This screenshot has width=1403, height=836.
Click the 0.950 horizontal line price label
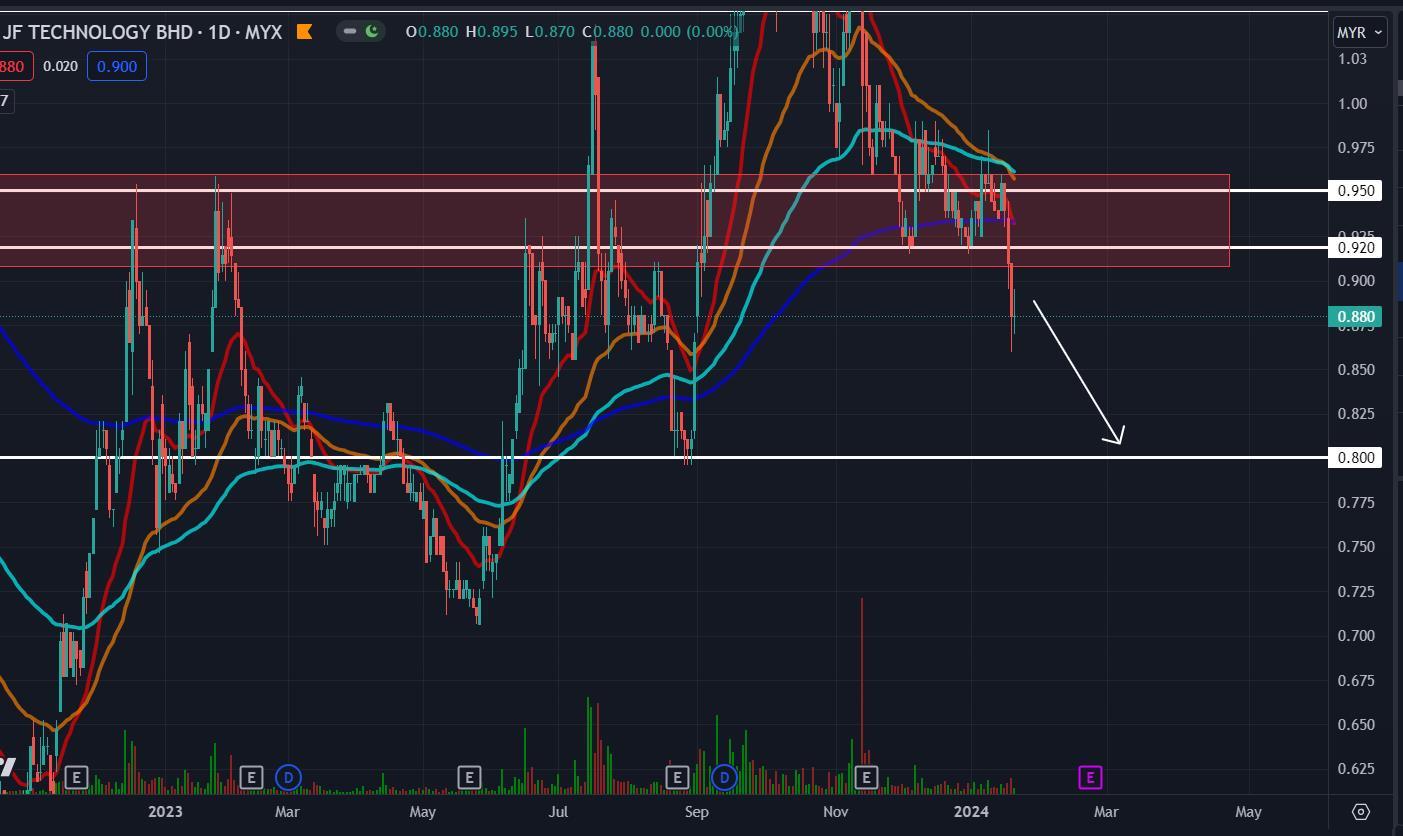click(1354, 190)
